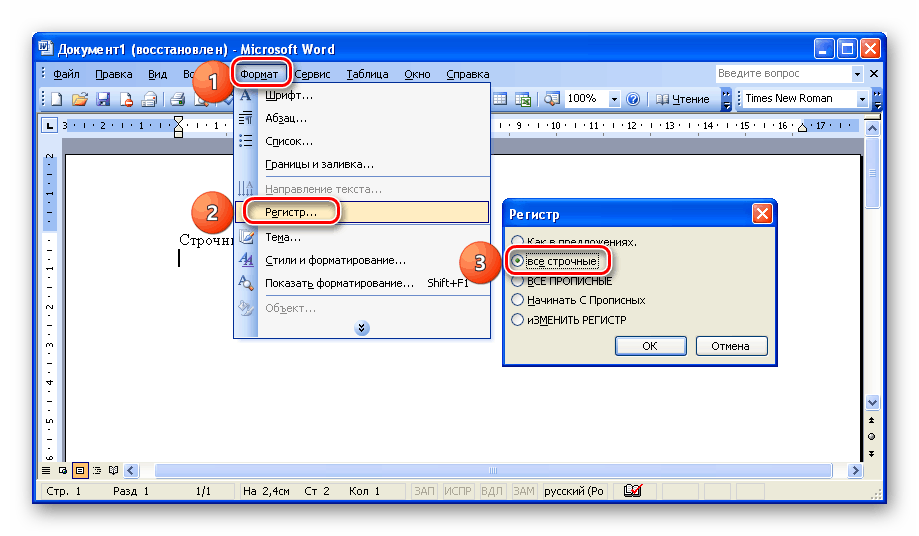
Task: Open the zoom 100% dropdown
Action: click(614, 99)
